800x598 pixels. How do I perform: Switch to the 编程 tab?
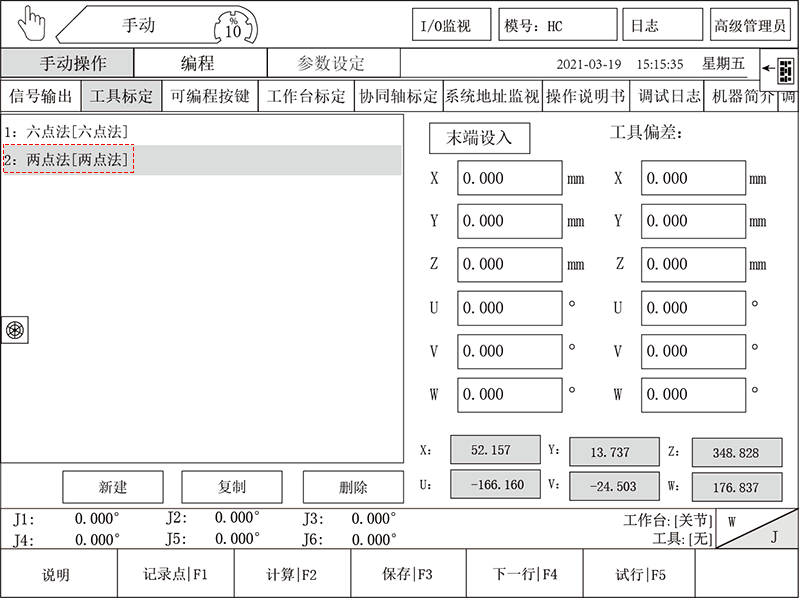pos(199,62)
